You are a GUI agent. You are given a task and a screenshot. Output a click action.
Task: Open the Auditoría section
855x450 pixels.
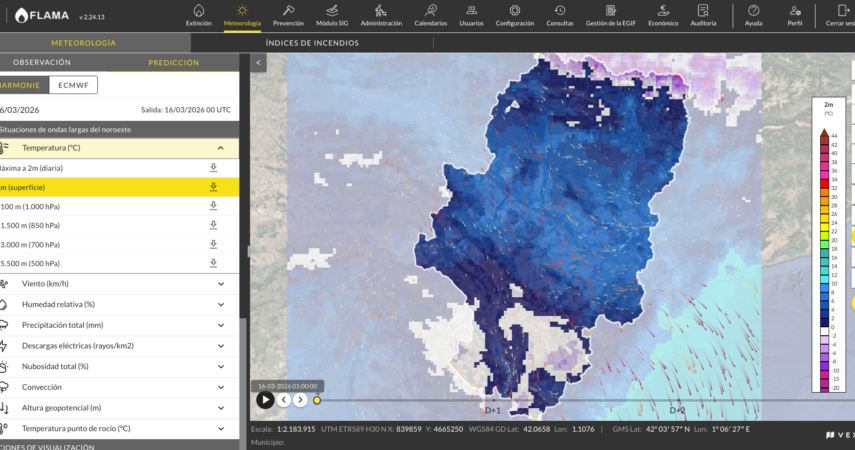[x=703, y=15]
